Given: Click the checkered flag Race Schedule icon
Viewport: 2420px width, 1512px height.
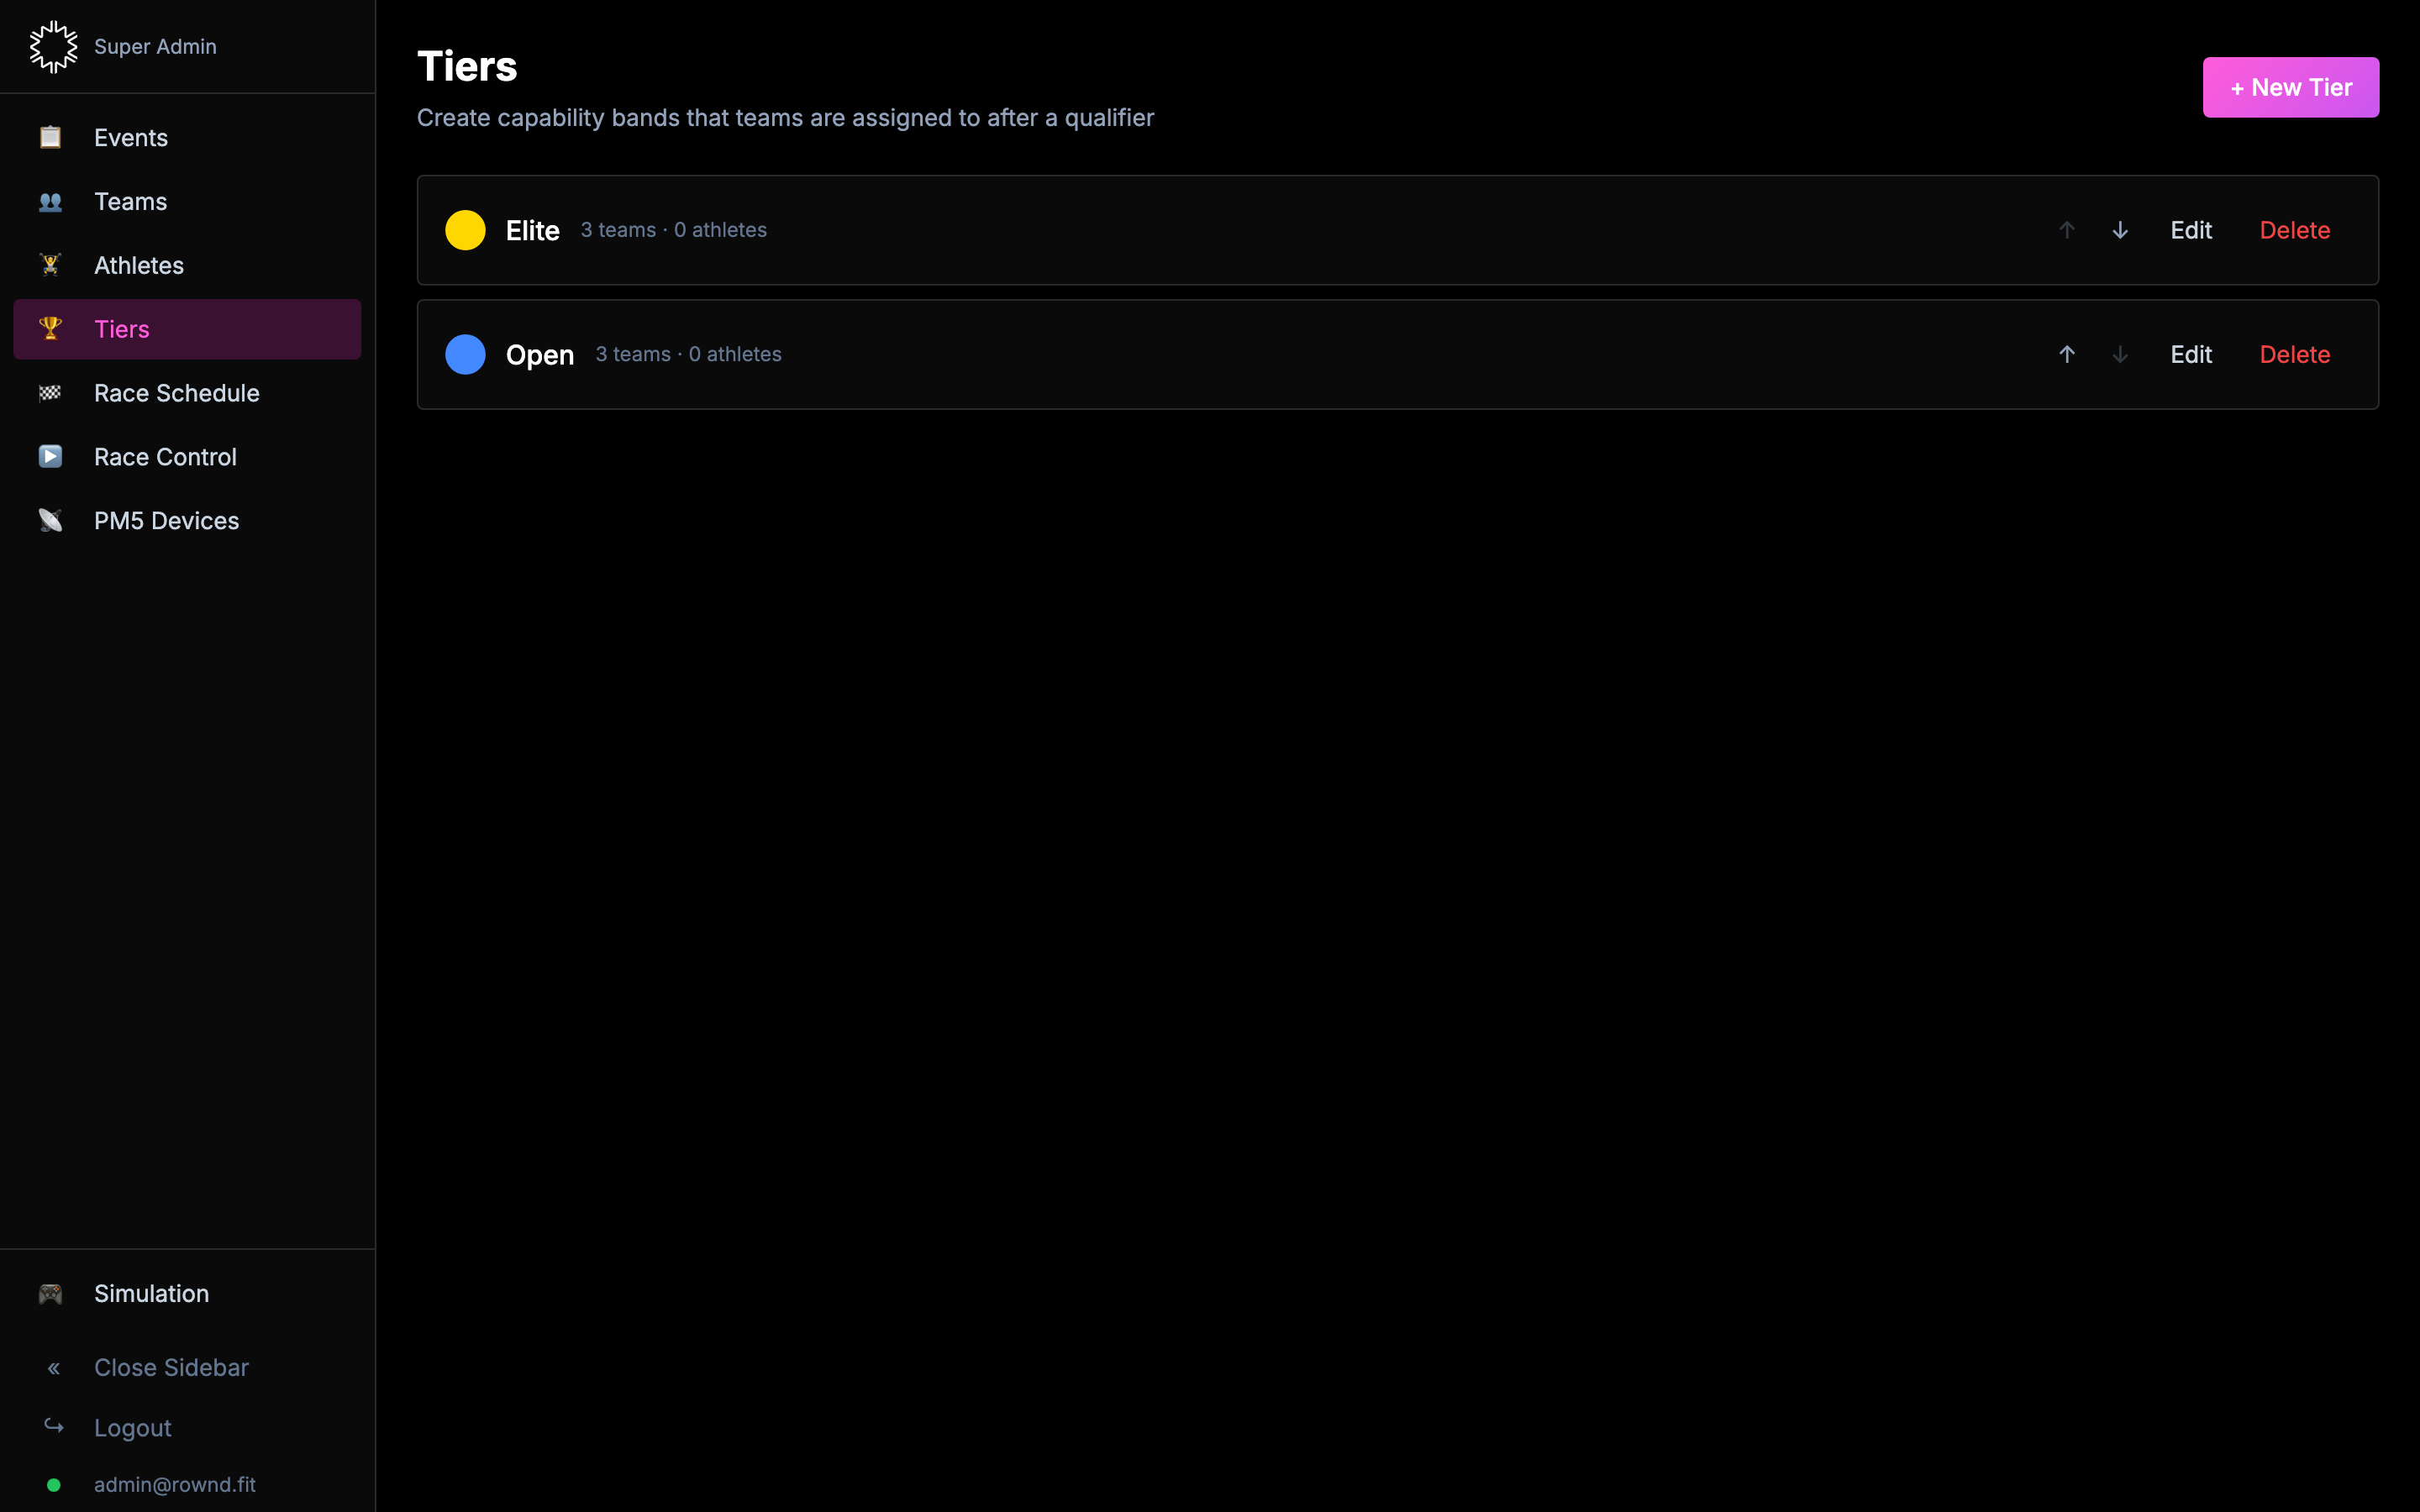Looking at the screenshot, I should [50, 393].
